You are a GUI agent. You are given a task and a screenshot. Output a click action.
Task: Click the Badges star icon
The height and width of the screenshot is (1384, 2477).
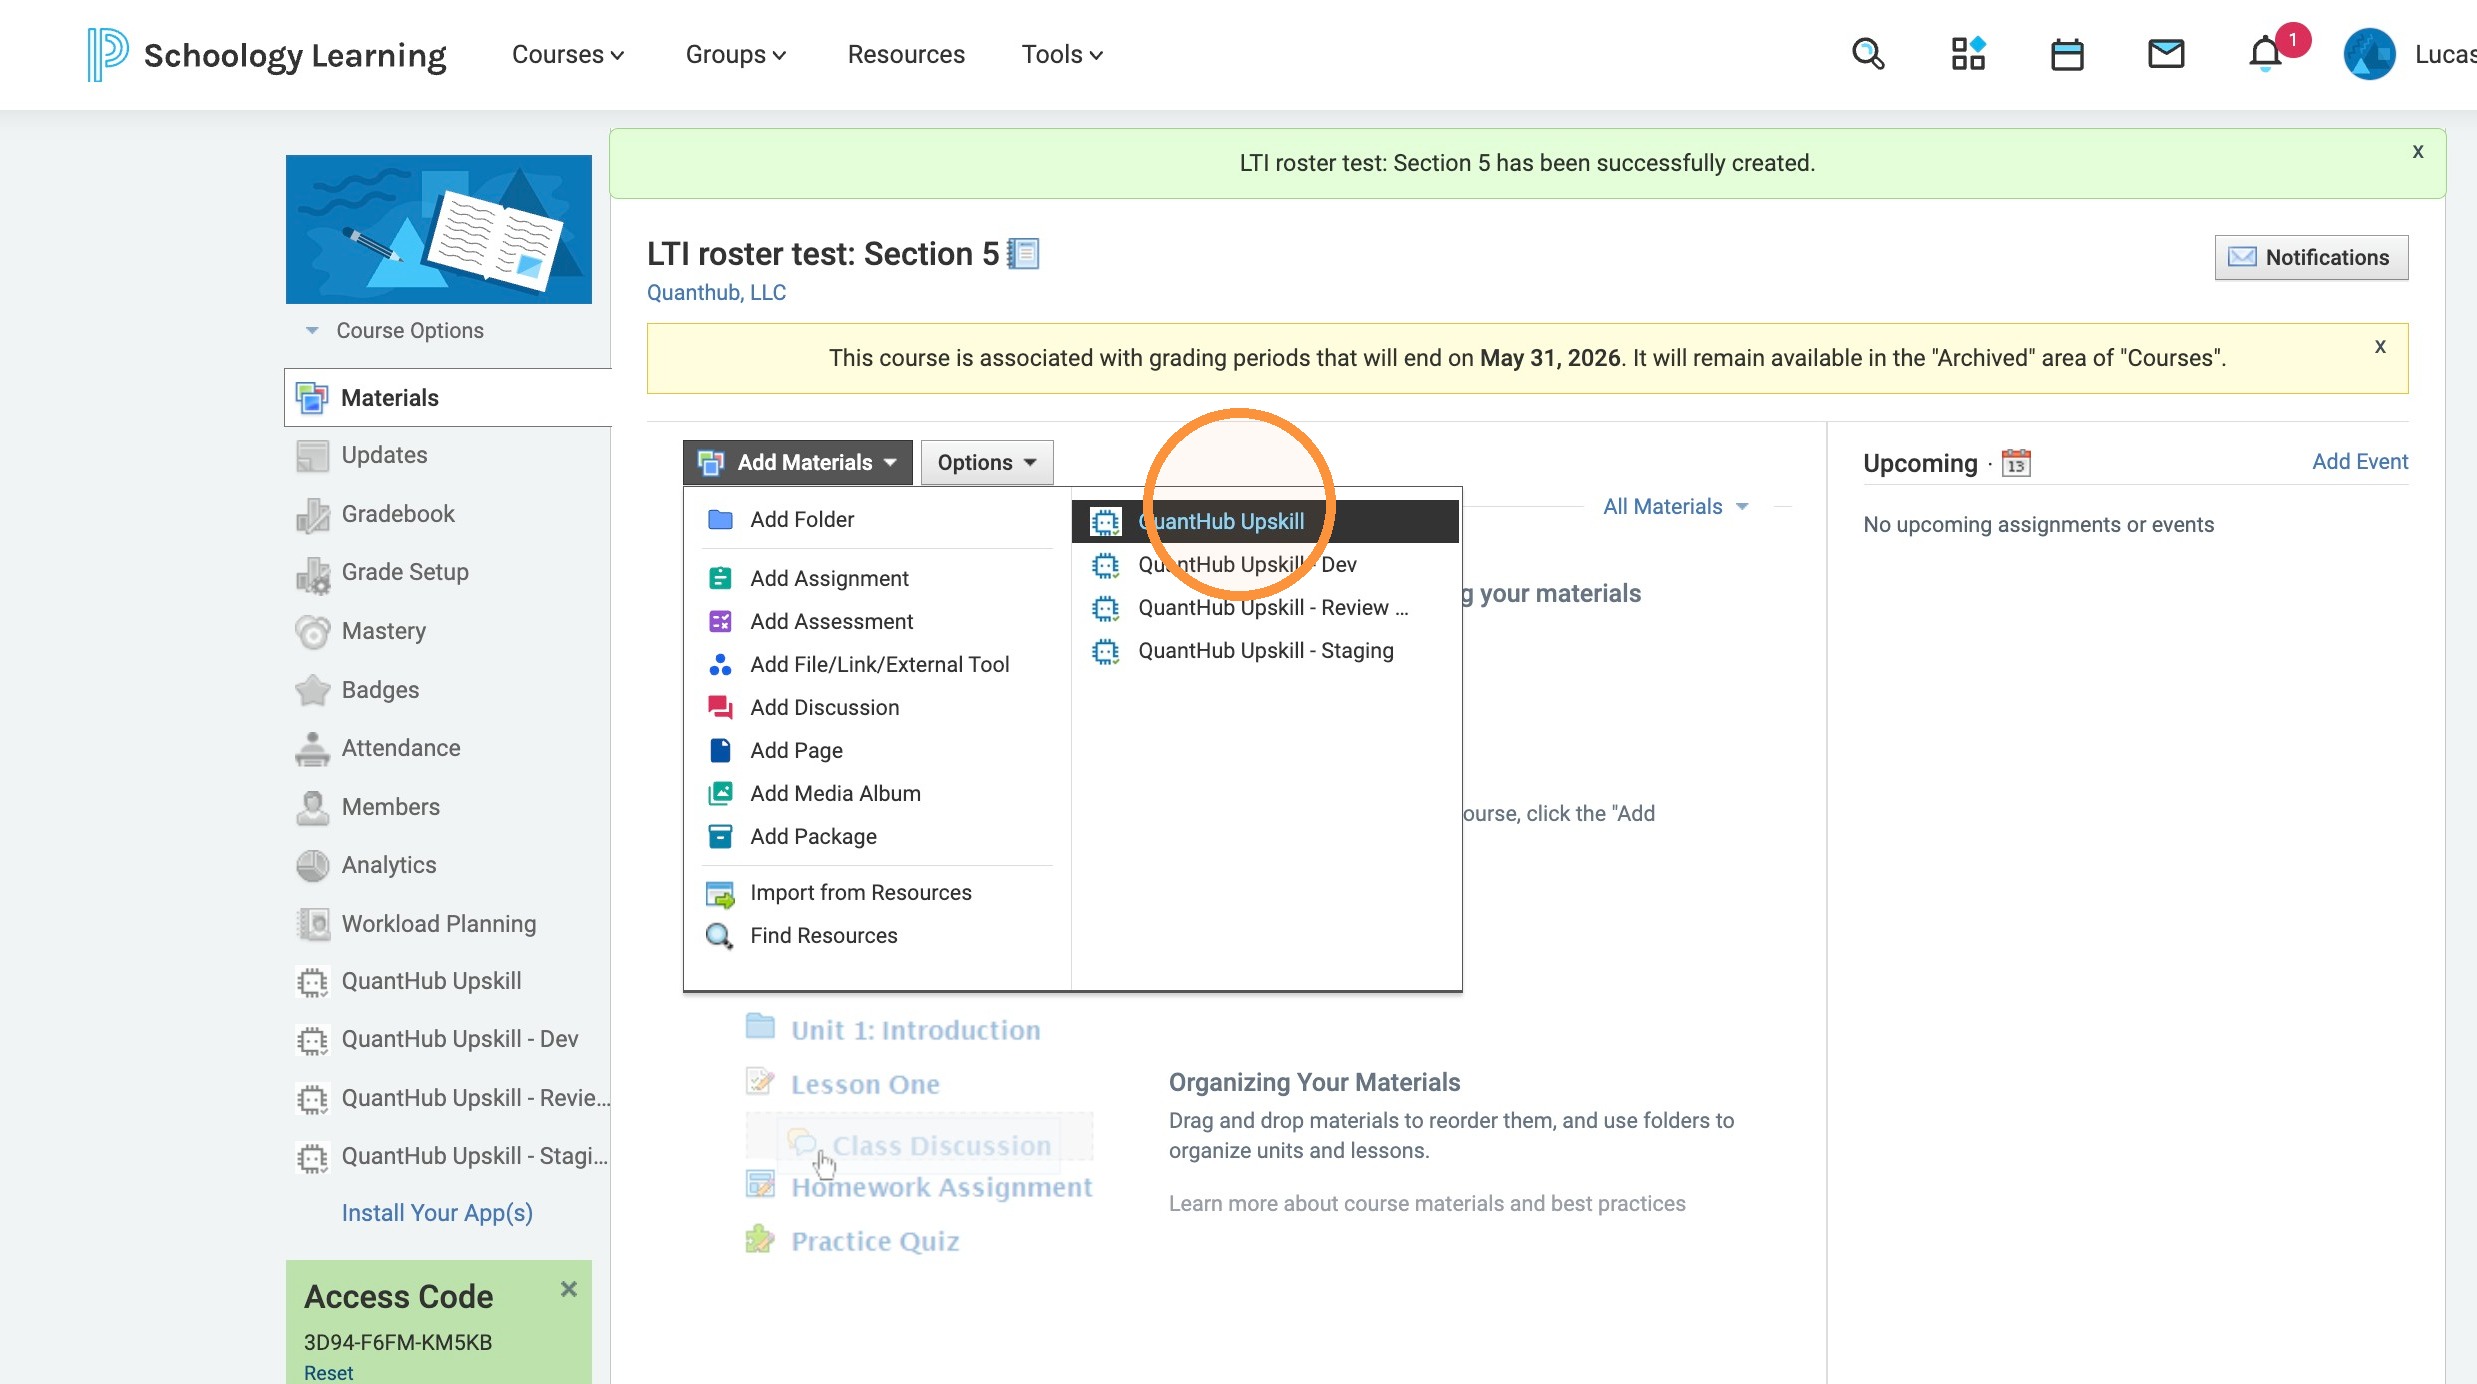313,690
